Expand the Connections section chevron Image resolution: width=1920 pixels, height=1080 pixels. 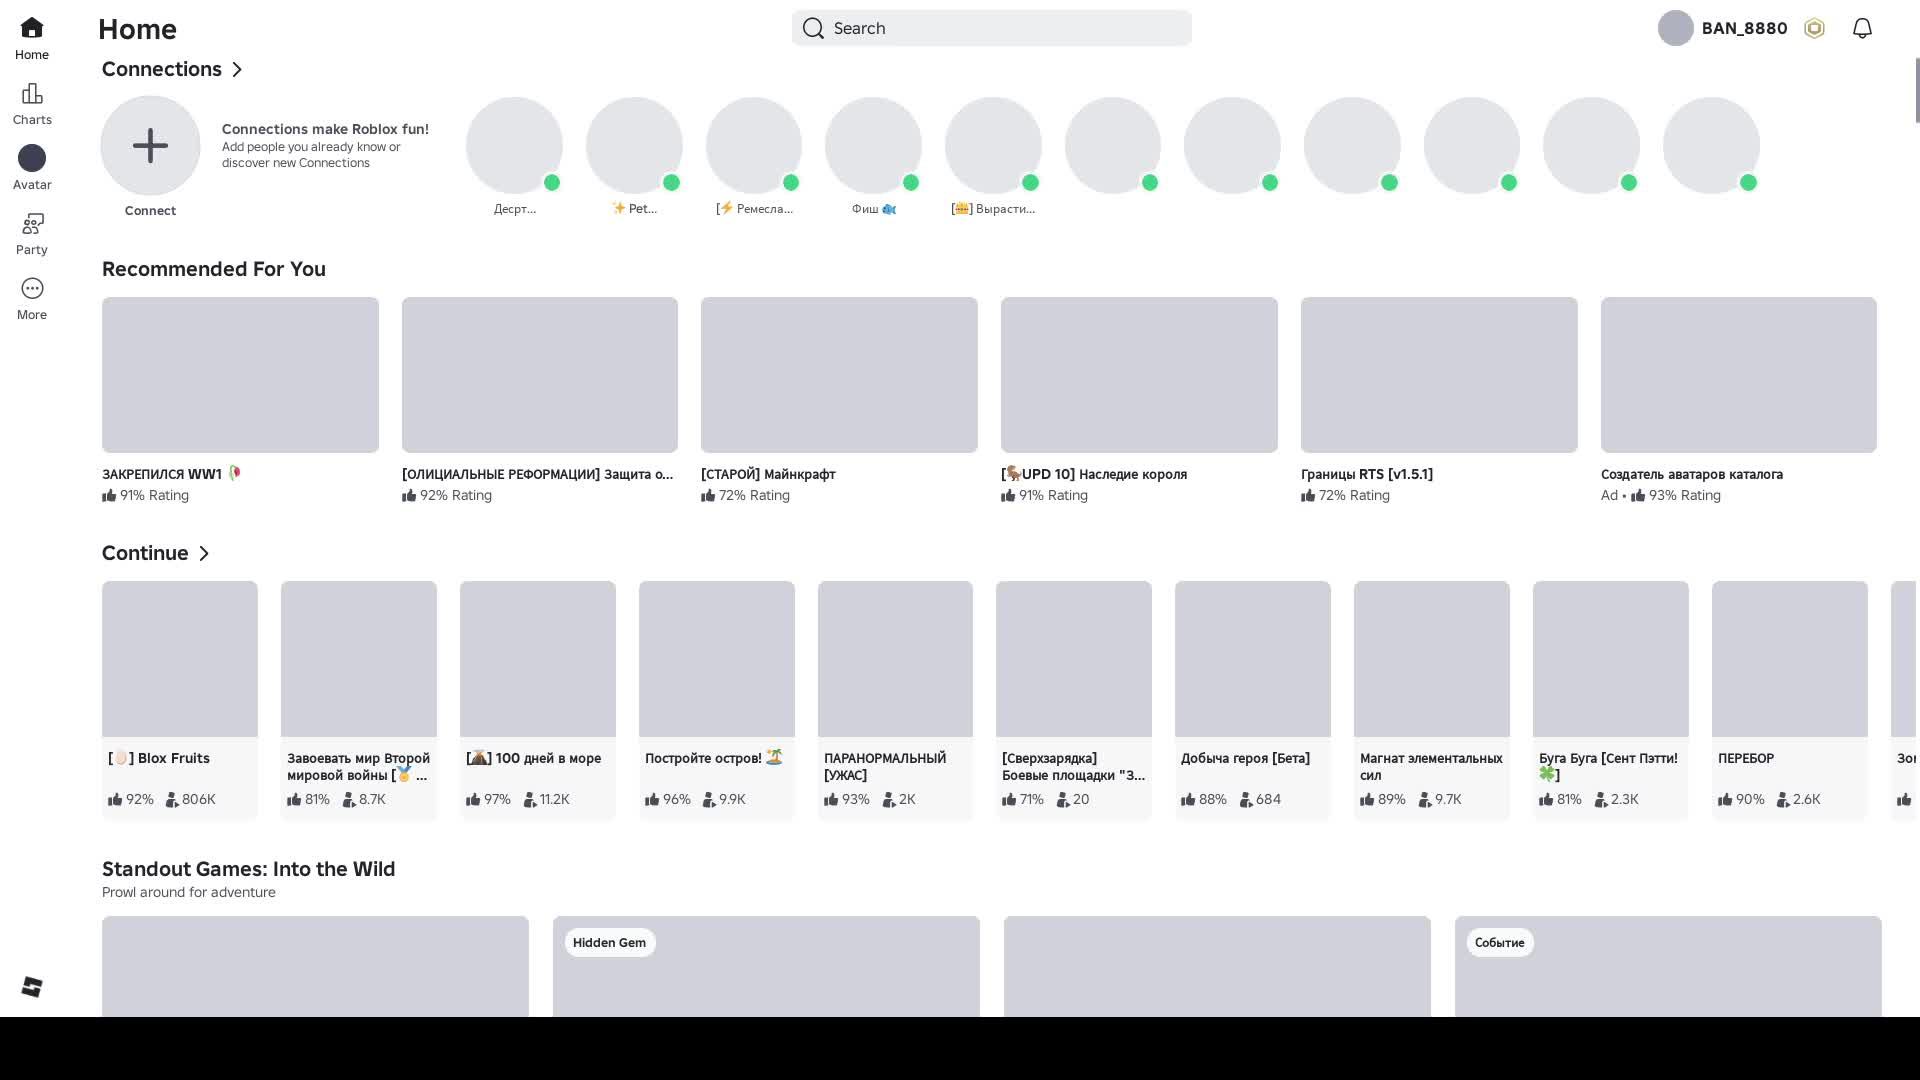click(x=237, y=69)
